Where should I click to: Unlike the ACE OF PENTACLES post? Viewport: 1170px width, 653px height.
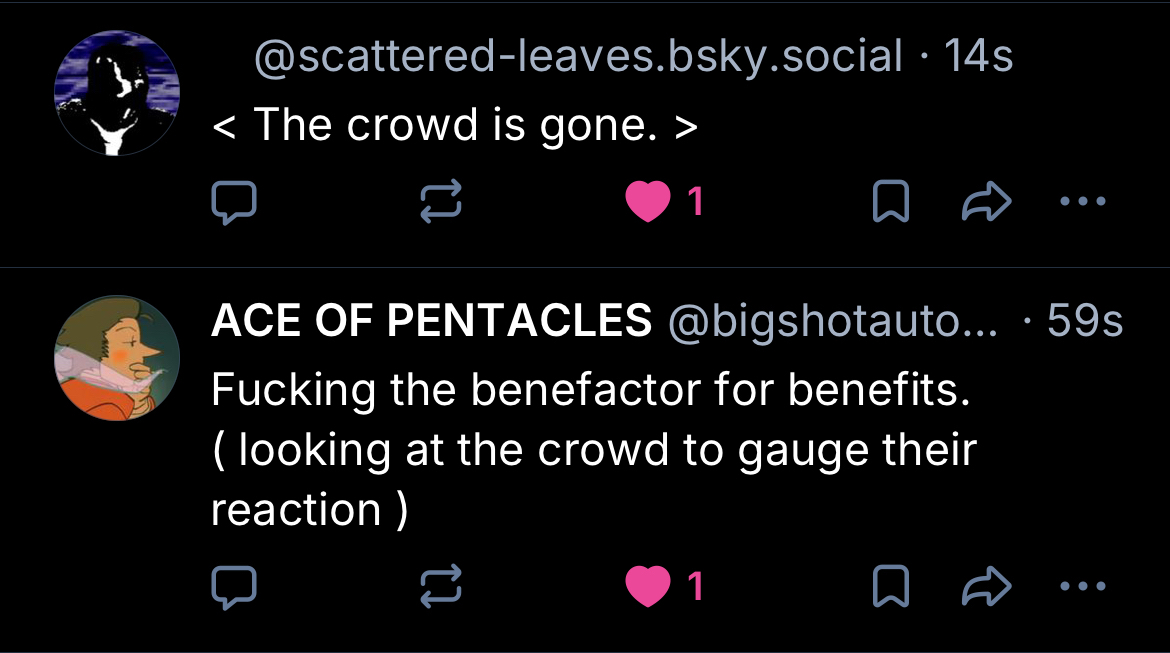647,586
